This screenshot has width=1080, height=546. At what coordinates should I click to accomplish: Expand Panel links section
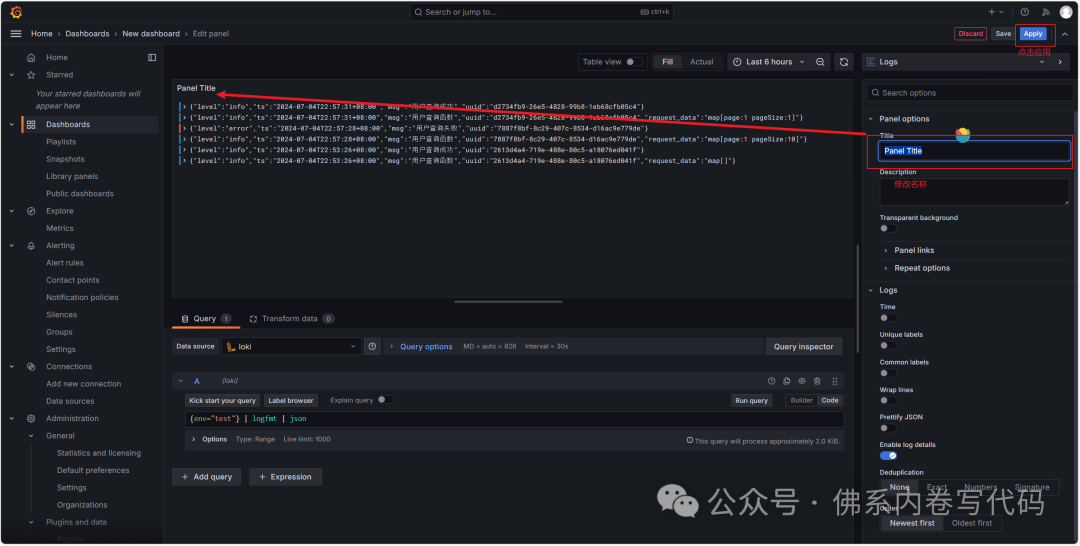pyautogui.click(x=913, y=250)
